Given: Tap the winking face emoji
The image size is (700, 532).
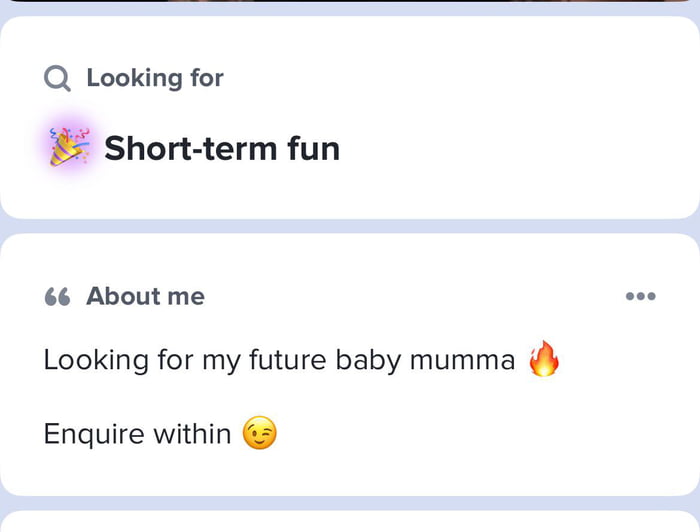Looking at the screenshot, I should [260, 434].
